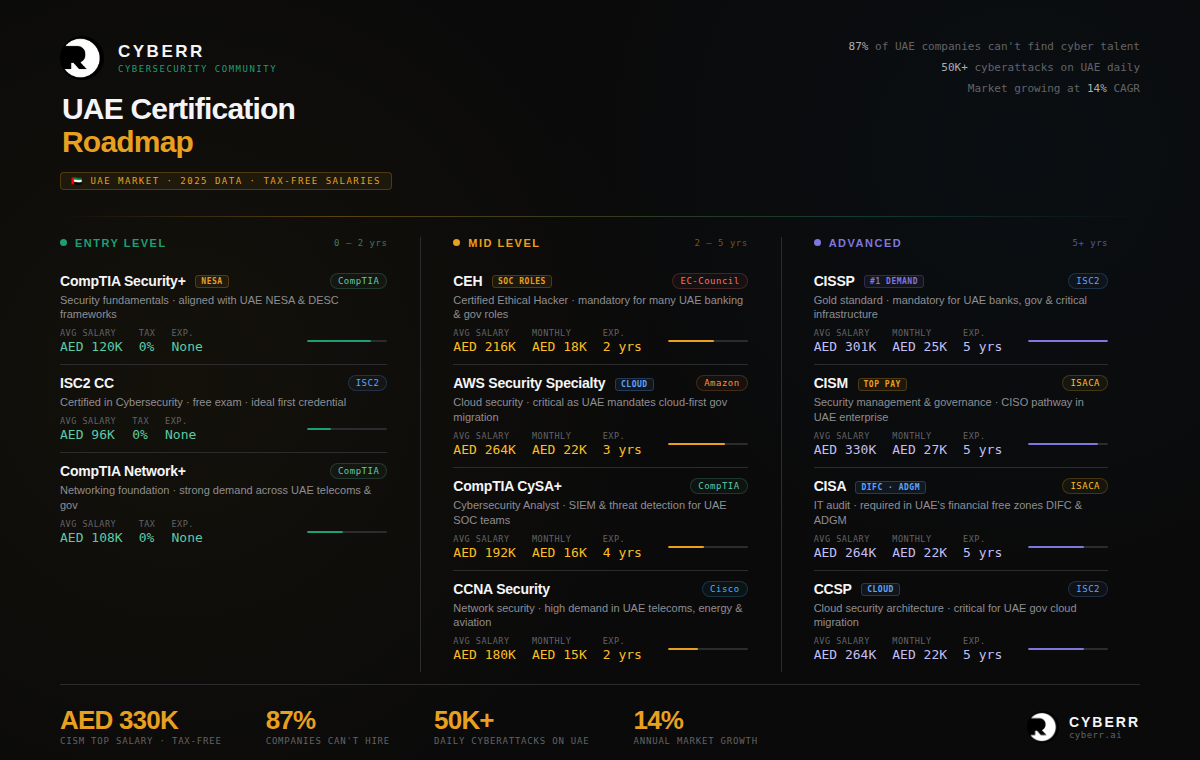Click the orange 'Roadmap' heading
1200x760 pixels.
tap(127, 142)
